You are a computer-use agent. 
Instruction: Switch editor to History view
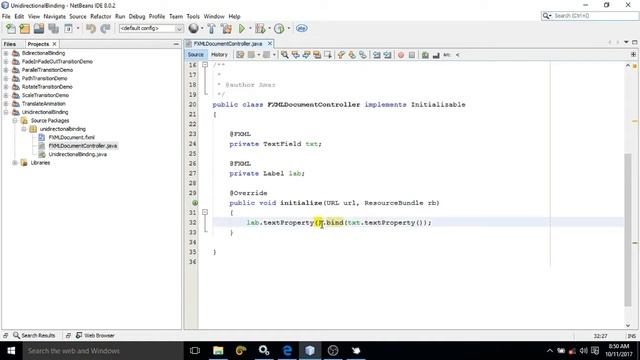tap(219, 55)
